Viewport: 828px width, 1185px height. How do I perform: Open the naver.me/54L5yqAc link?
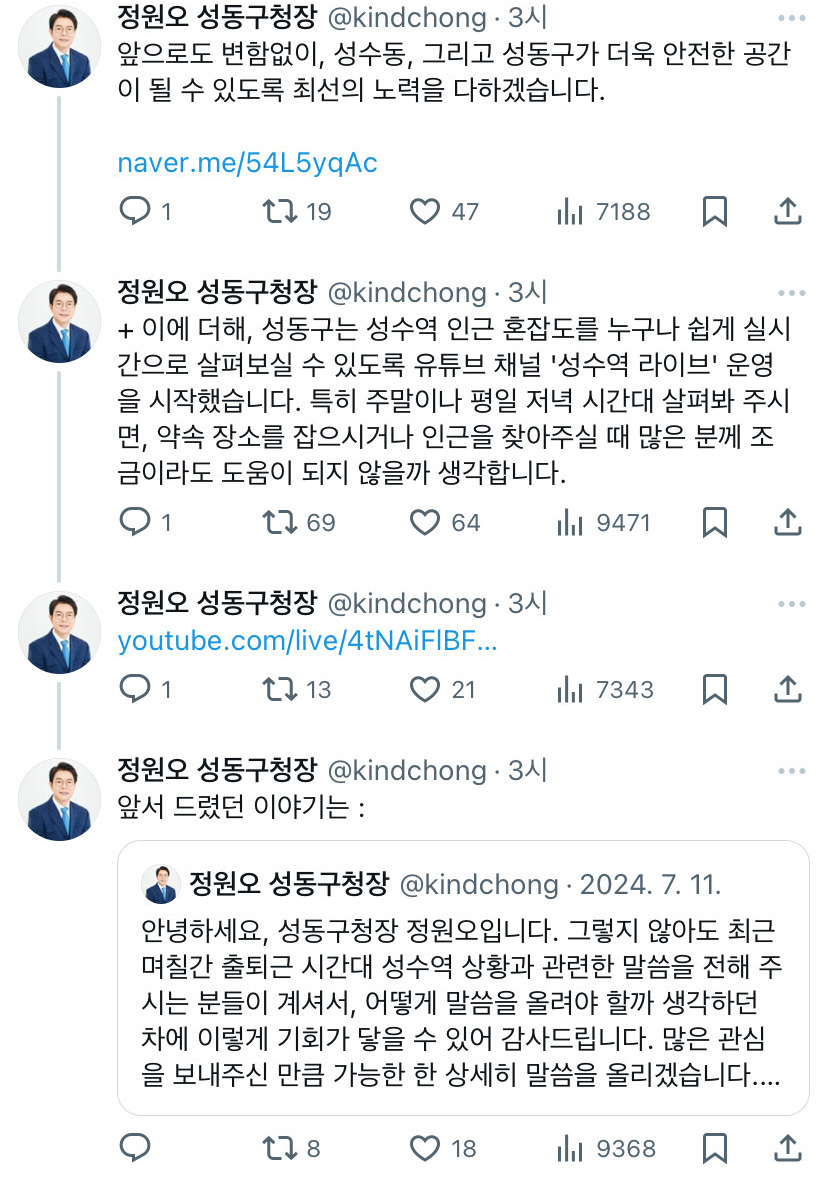click(247, 163)
